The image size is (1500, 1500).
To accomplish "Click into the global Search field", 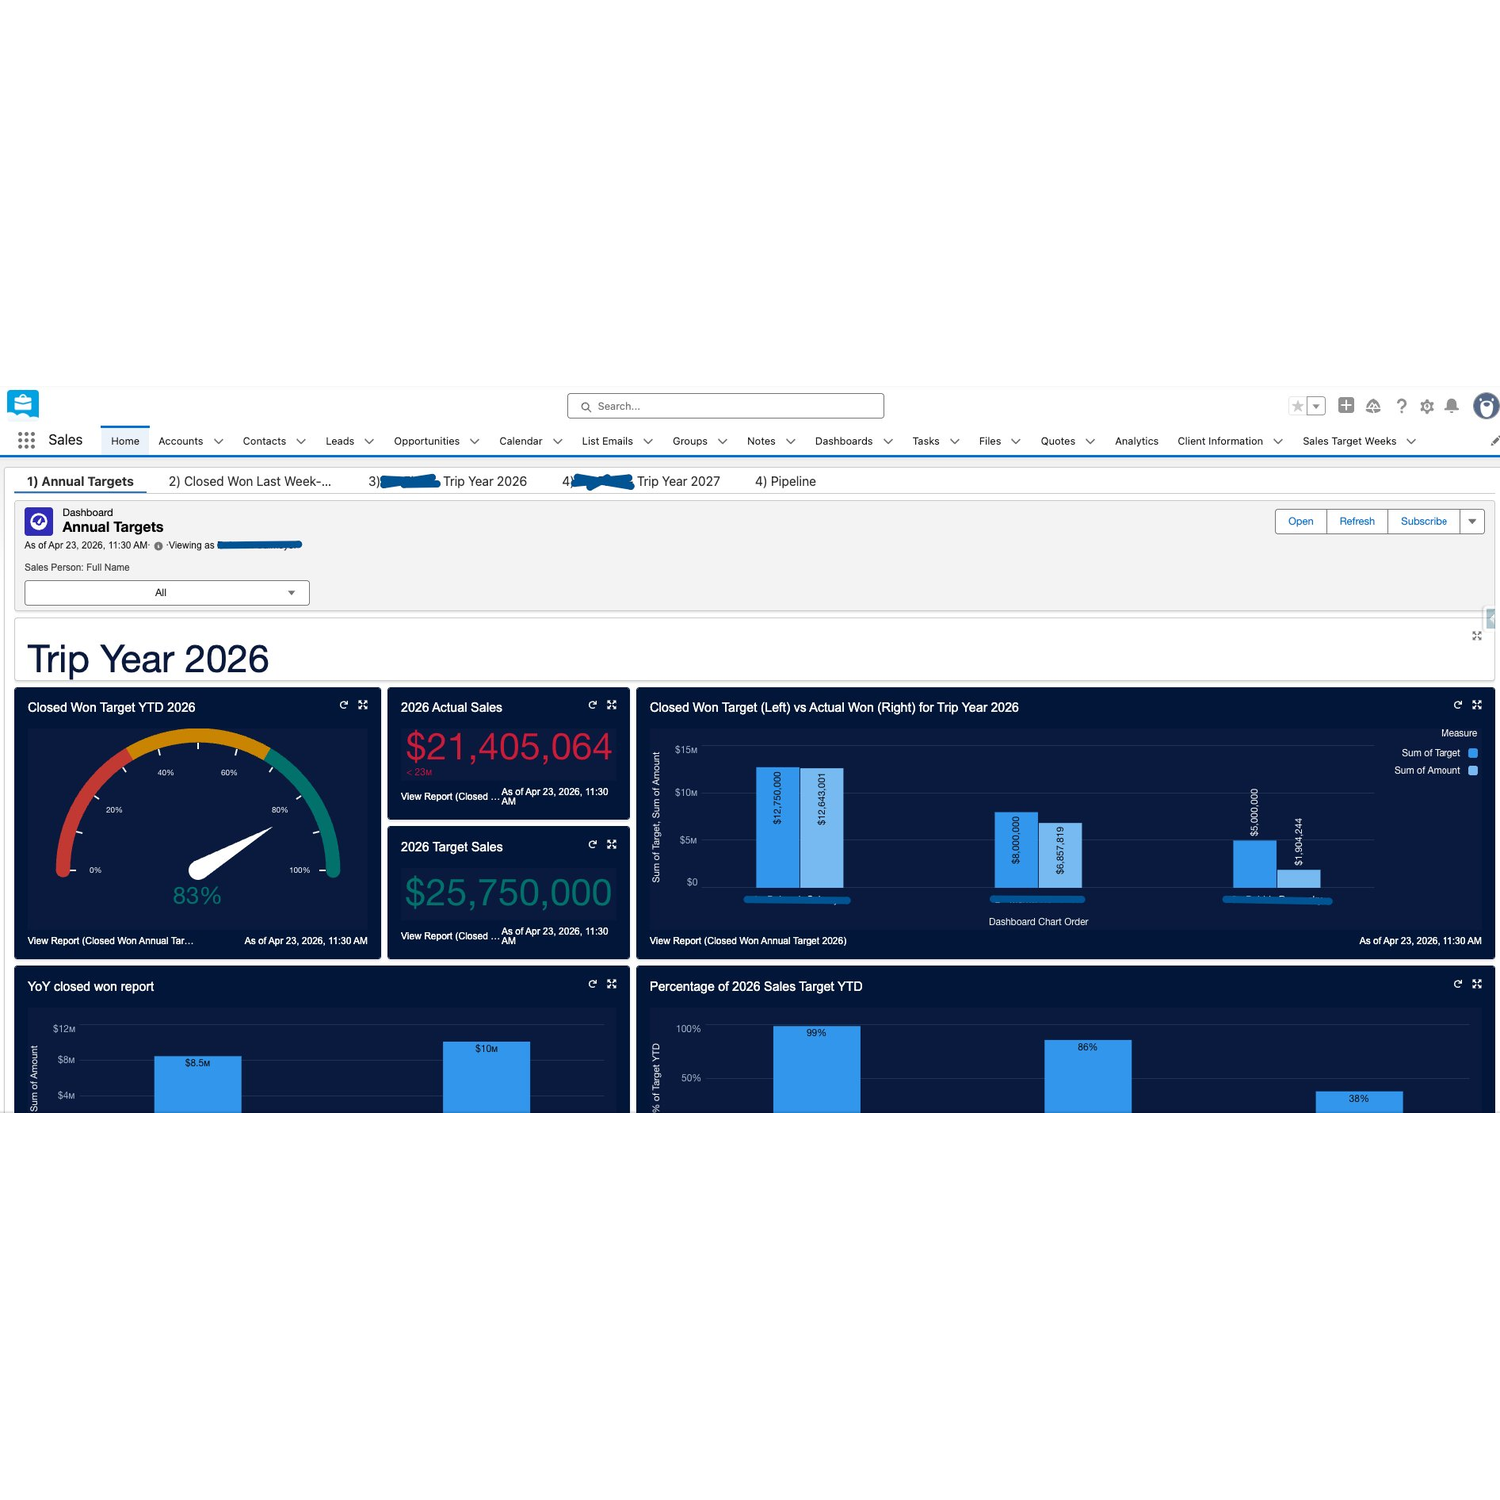I will [x=725, y=406].
